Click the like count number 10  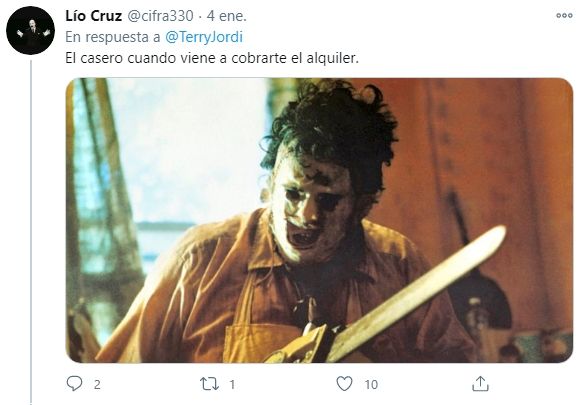click(x=371, y=385)
